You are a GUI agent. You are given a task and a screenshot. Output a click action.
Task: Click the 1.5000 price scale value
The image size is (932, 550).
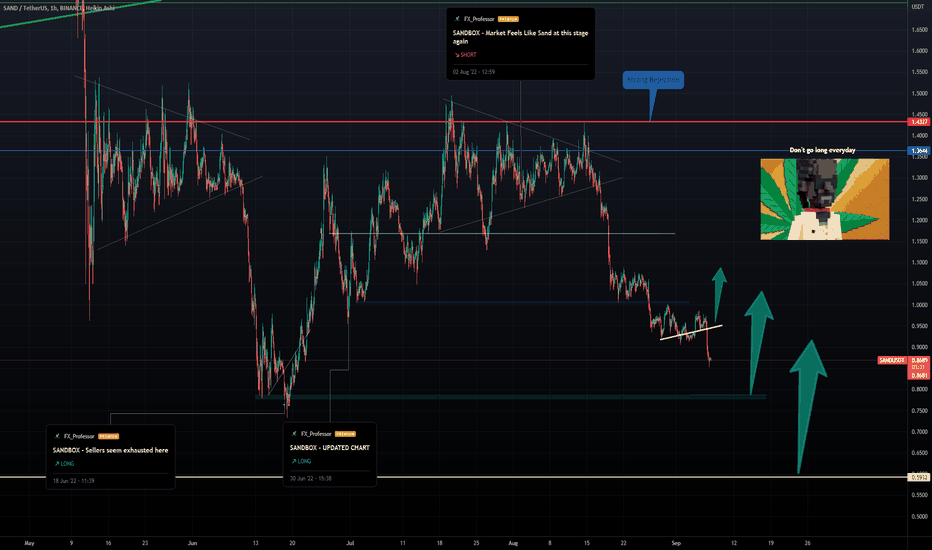click(x=920, y=94)
